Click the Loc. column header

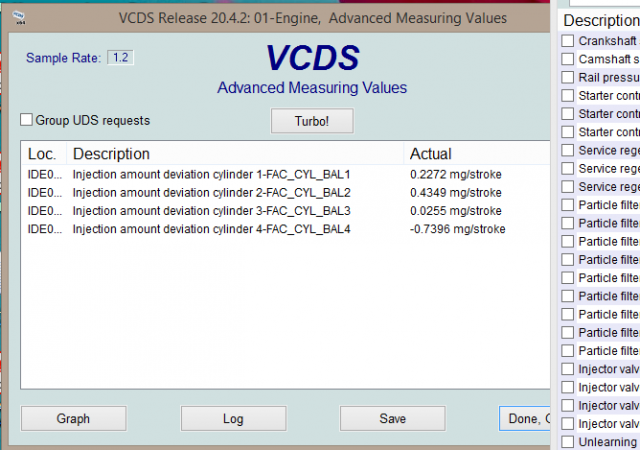[43, 154]
